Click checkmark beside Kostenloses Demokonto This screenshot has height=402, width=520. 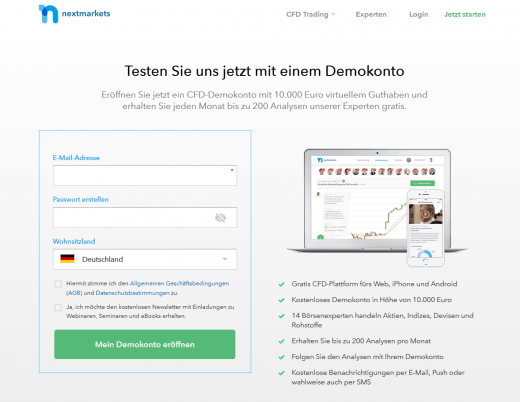(x=282, y=300)
